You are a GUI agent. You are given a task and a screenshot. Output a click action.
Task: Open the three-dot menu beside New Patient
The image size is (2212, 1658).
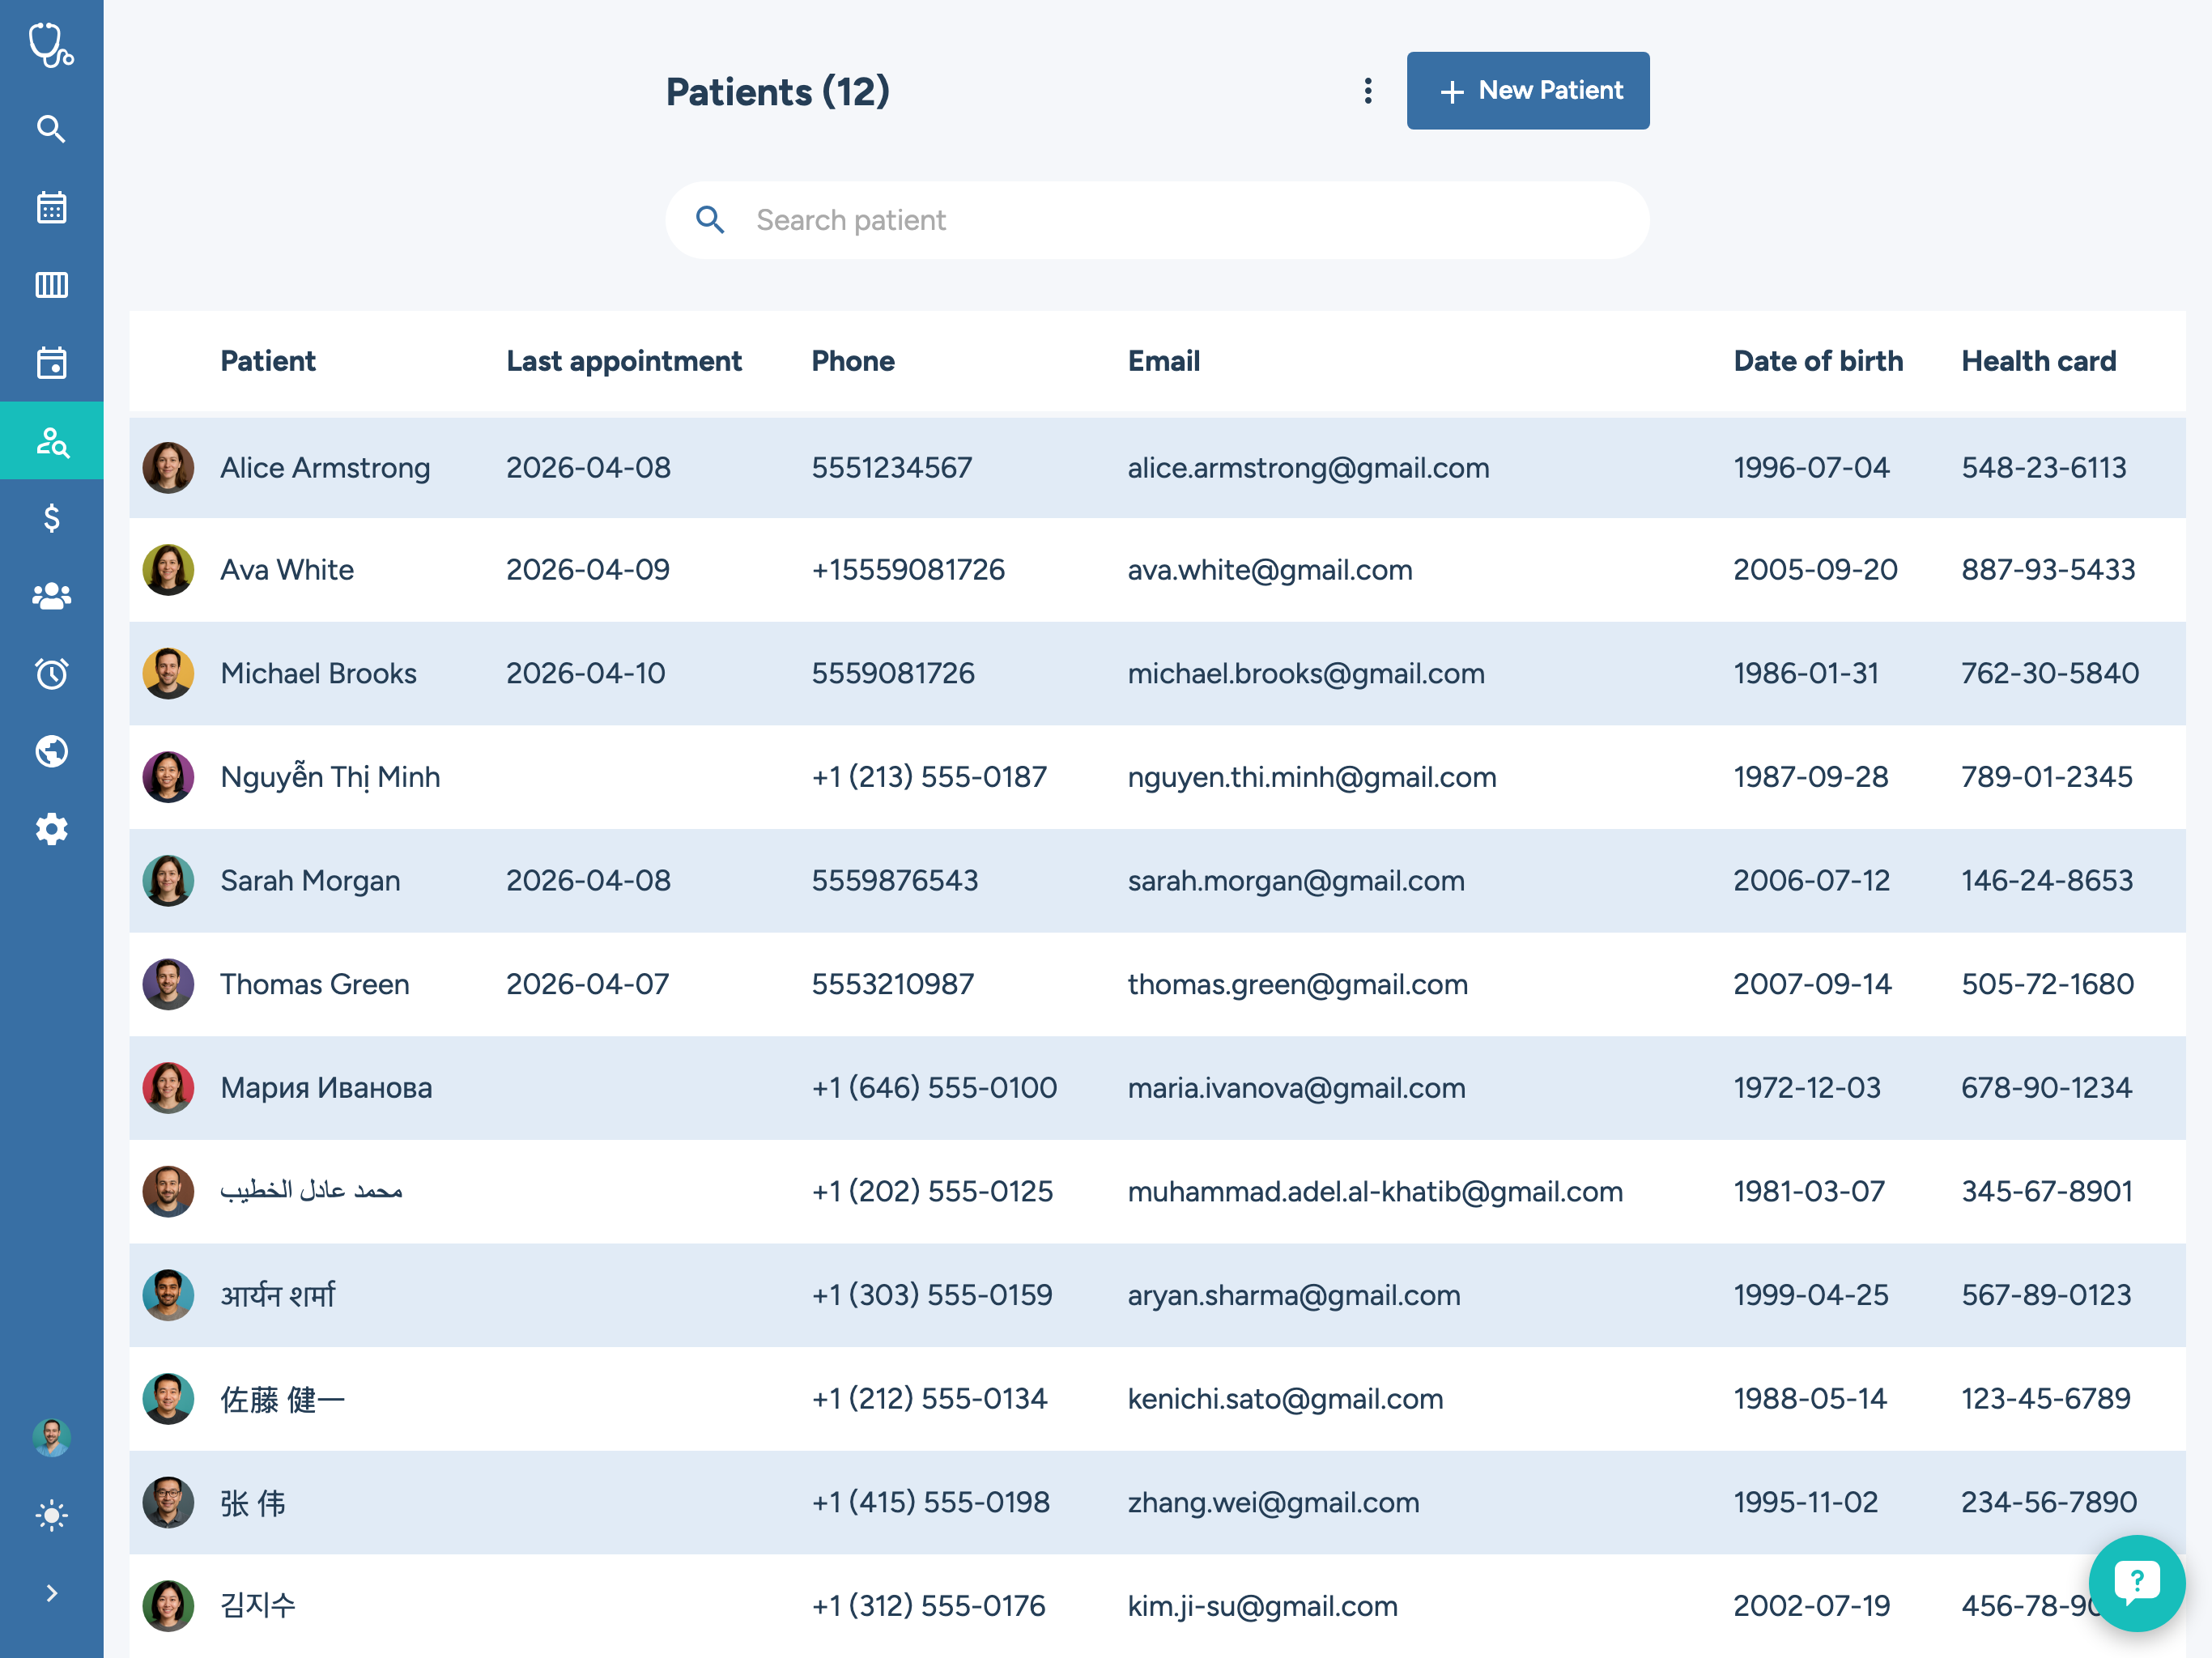tap(1368, 90)
